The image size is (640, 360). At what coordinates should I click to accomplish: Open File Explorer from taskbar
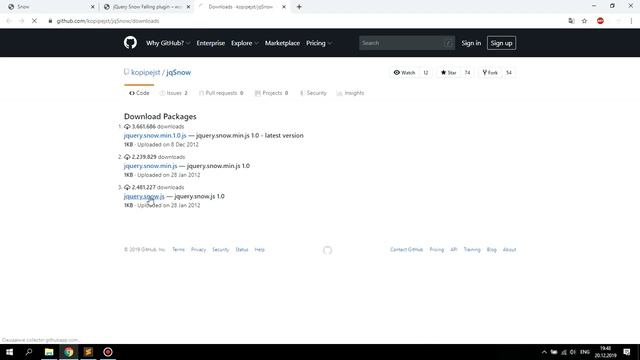pyautogui.click(x=49, y=352)
